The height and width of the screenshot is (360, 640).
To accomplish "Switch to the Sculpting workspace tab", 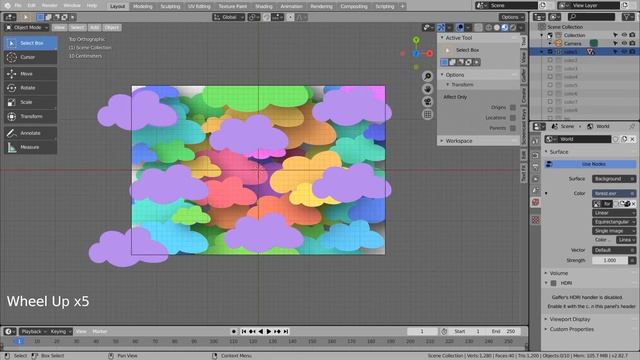I will click(x=170, y=6).
